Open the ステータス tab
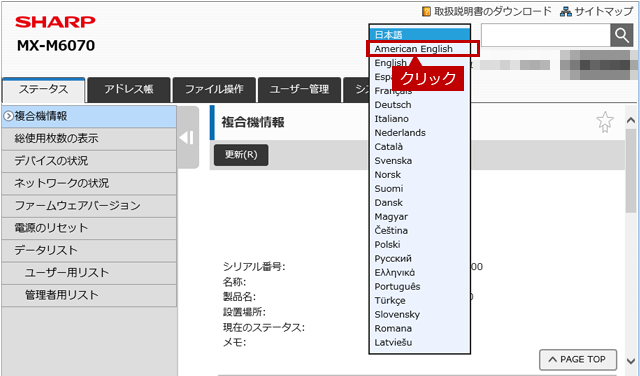Image resolution: width=640 pixels, height=376 pixels. (x=44, y=90)
